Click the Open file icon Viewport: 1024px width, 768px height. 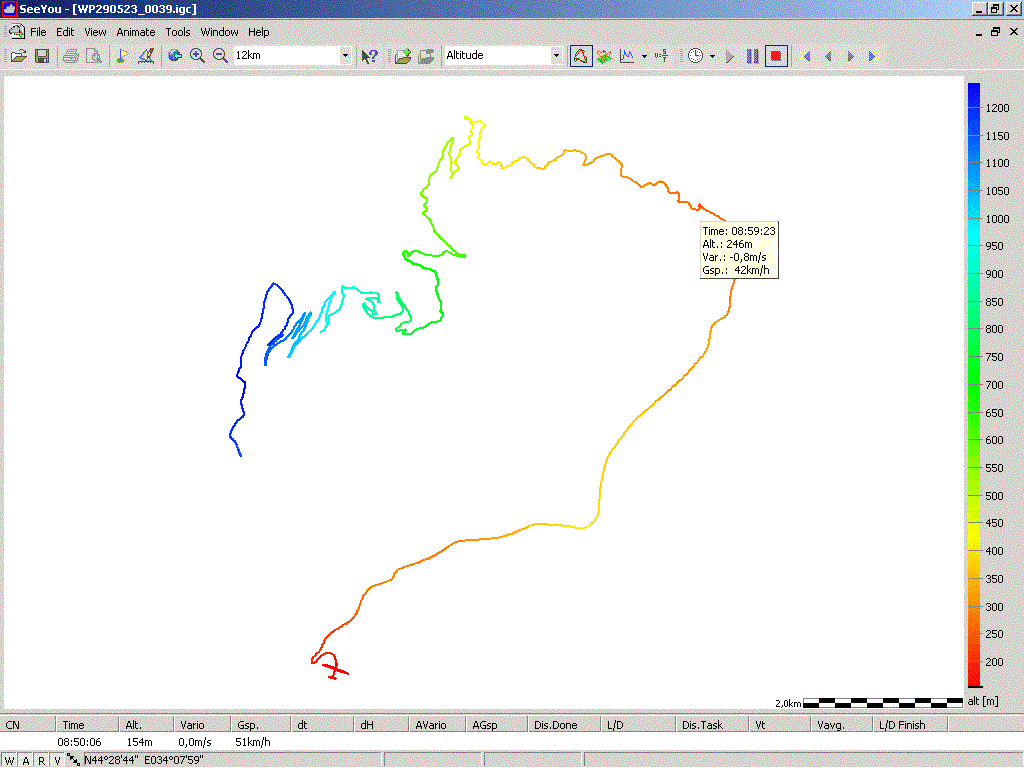18,56
